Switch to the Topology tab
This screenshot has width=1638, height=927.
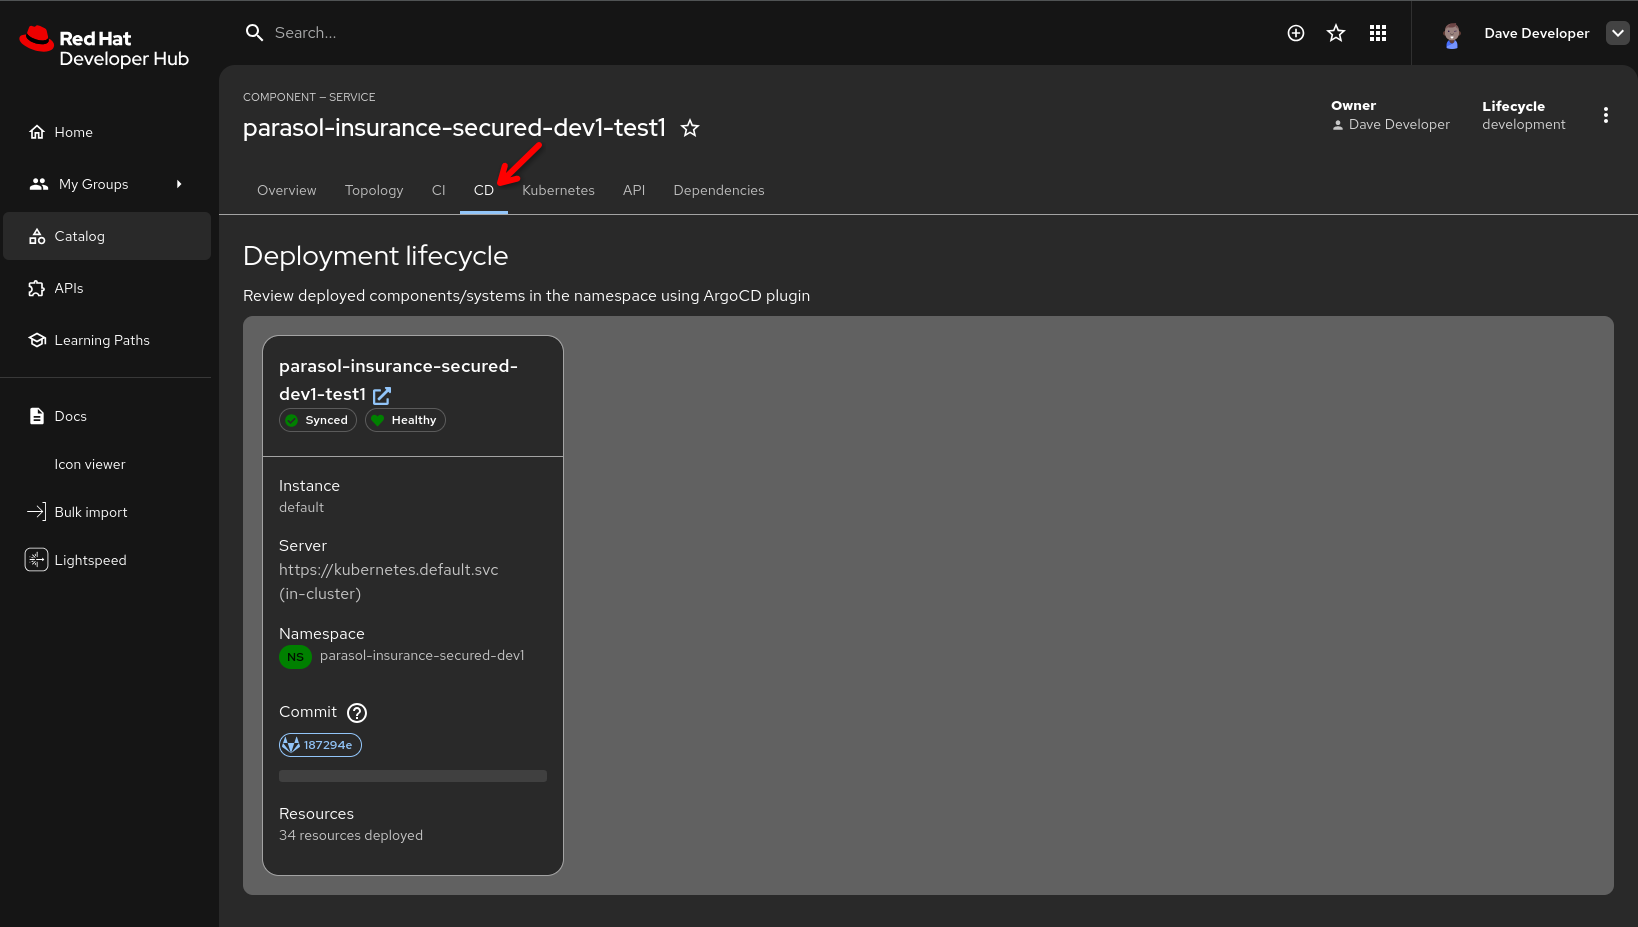374,190
